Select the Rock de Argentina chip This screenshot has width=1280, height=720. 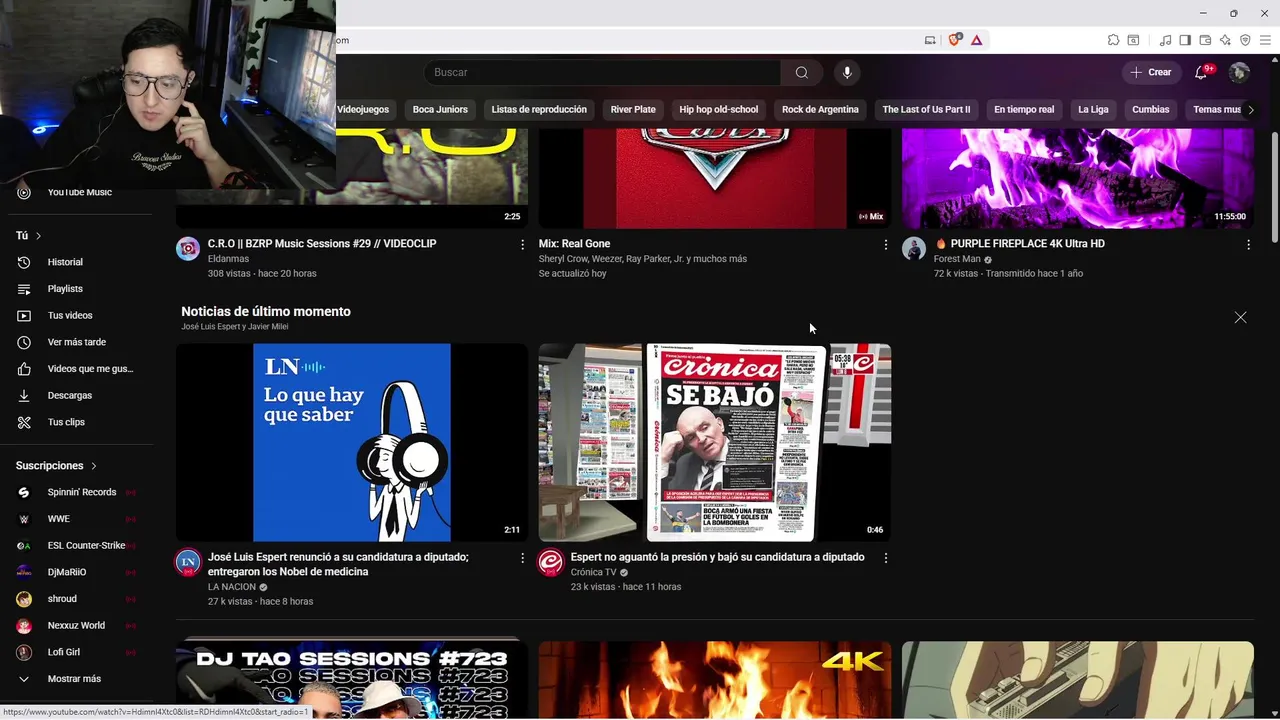click(820, 109)
